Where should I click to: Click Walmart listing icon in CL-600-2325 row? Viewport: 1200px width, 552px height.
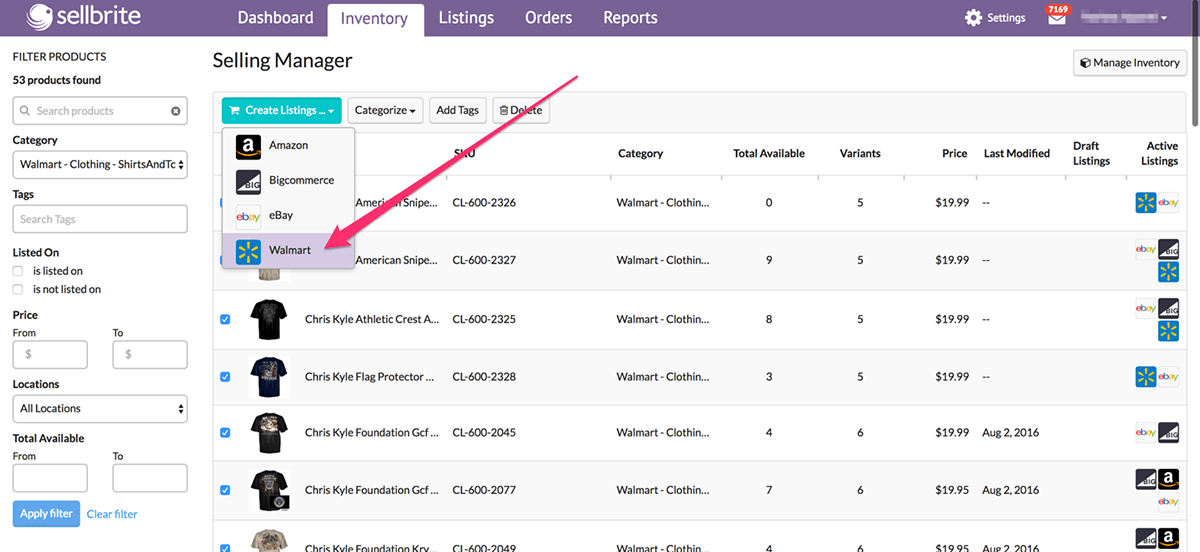point(1169,331)
